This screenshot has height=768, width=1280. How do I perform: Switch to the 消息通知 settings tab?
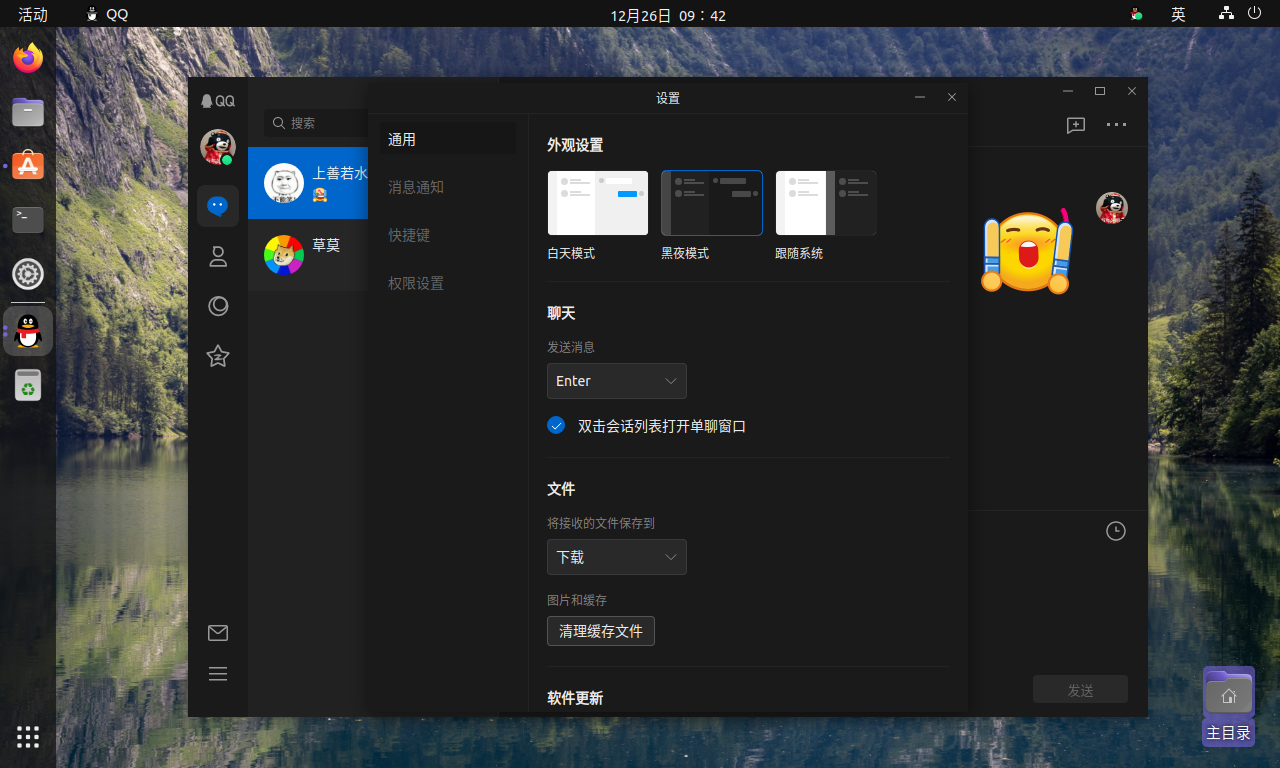[416, 187]
